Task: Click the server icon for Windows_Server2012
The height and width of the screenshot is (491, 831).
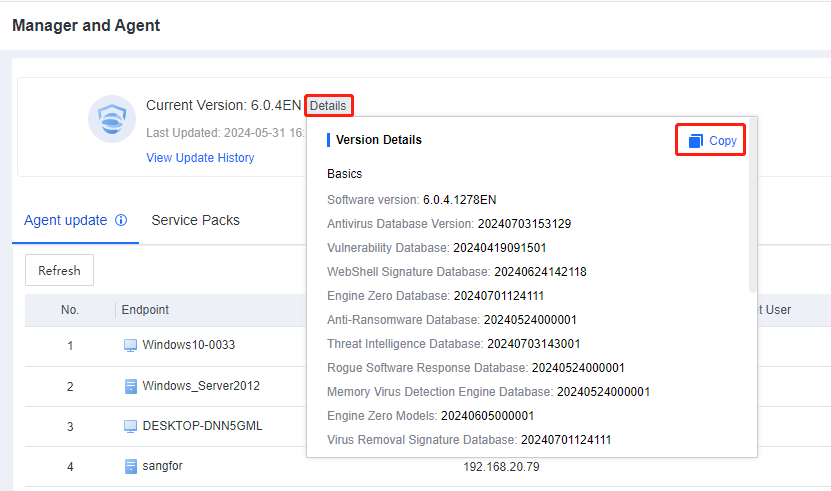Action: click(x=130, y=386)
